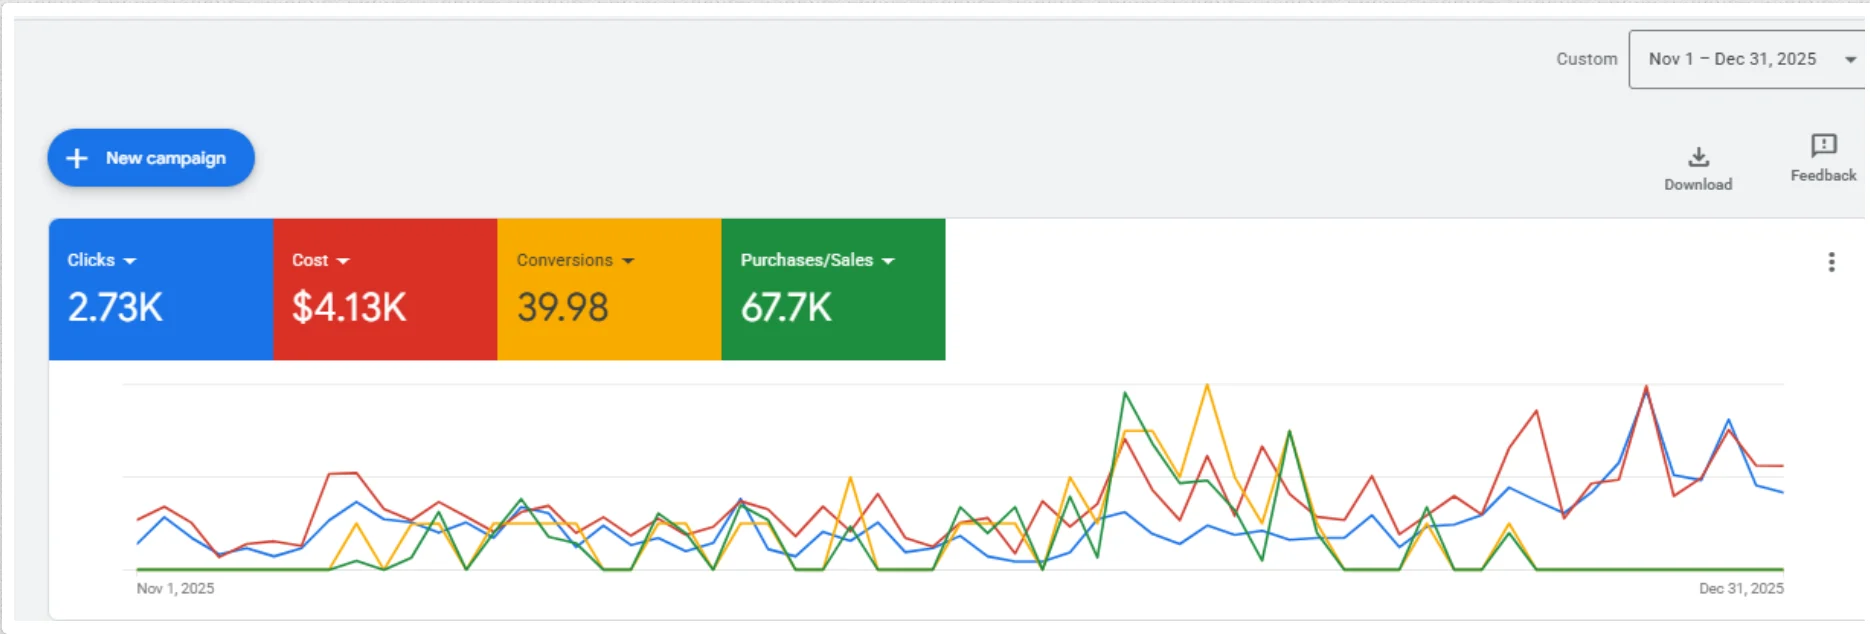Screen dimensions: 1870x634
Task: Expand the Purchases/Sales metric selector
Action: (x=889, y=260)
